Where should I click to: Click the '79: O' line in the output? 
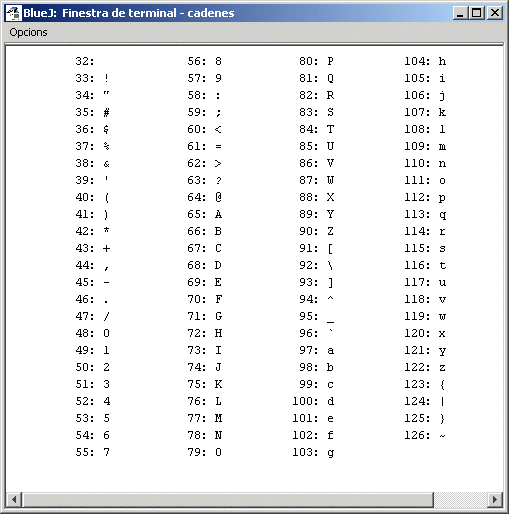coord(204,452)
